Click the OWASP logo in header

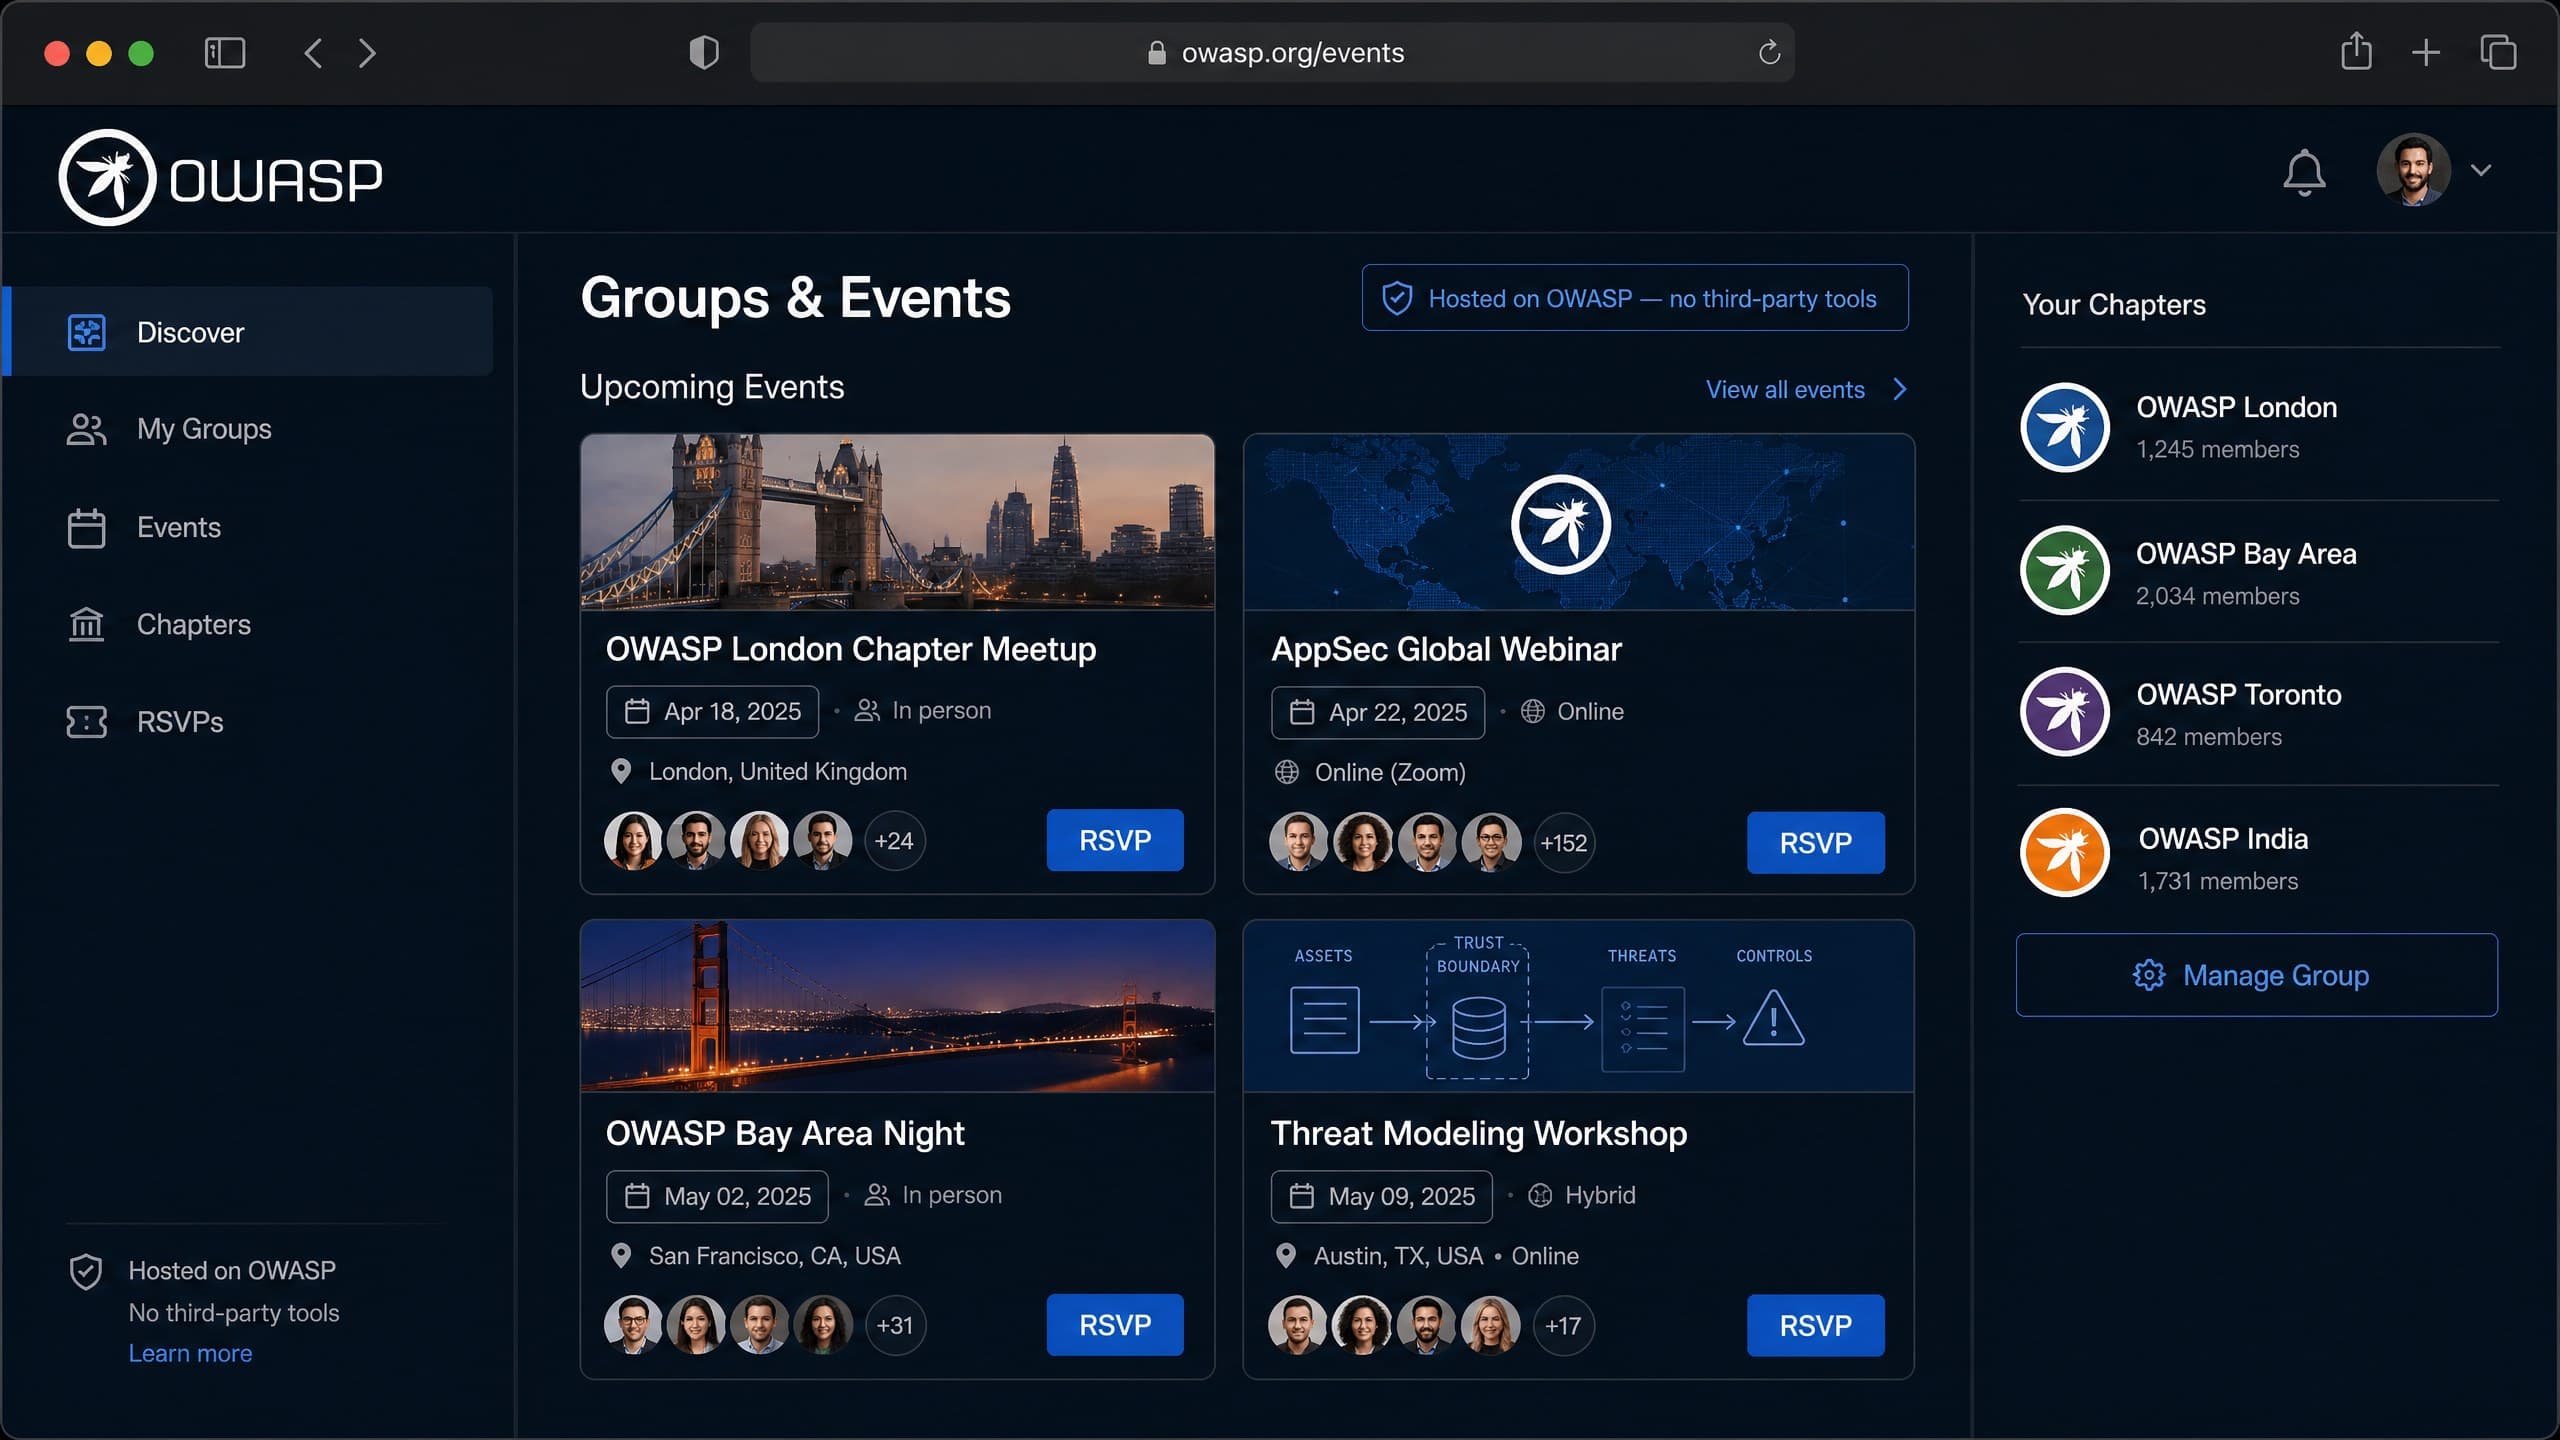[221, 178]
